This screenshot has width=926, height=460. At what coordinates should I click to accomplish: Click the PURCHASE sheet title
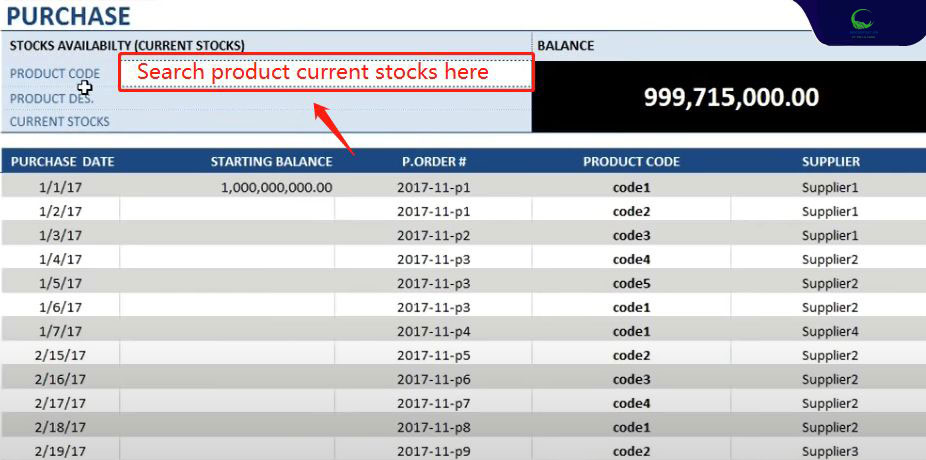(x=69, y=16)
